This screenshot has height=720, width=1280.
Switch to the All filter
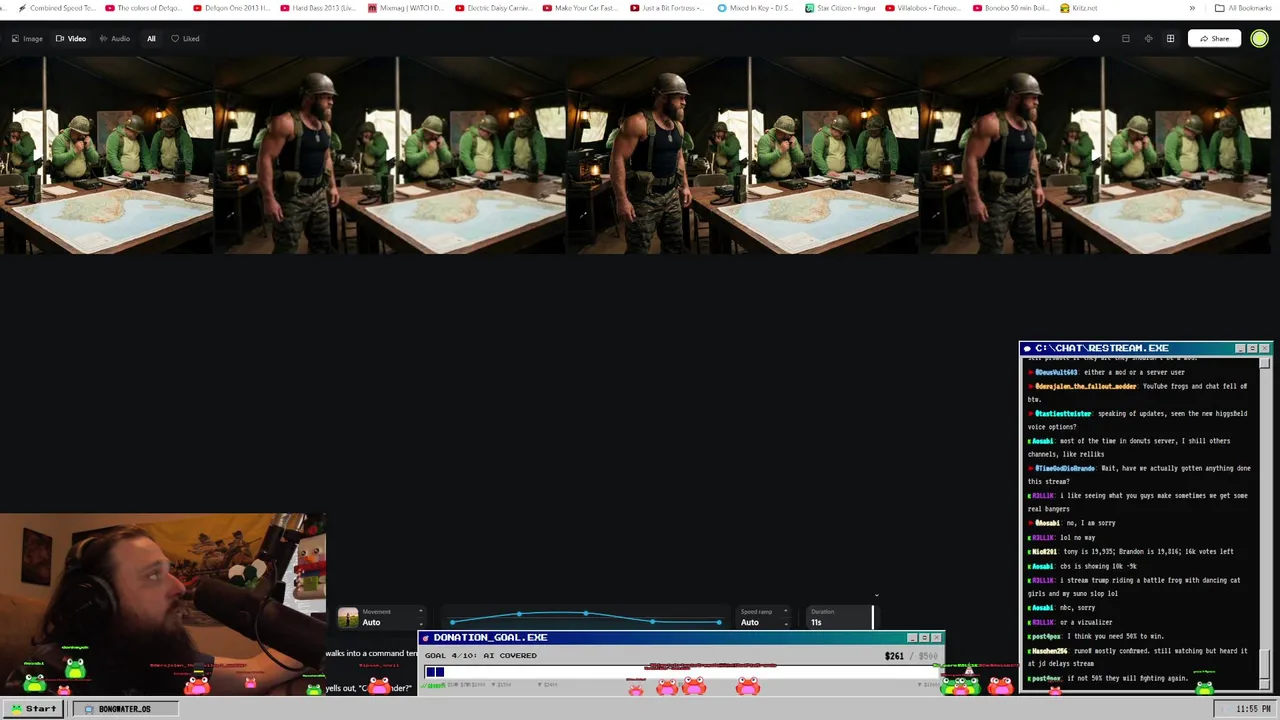(151, 38)
